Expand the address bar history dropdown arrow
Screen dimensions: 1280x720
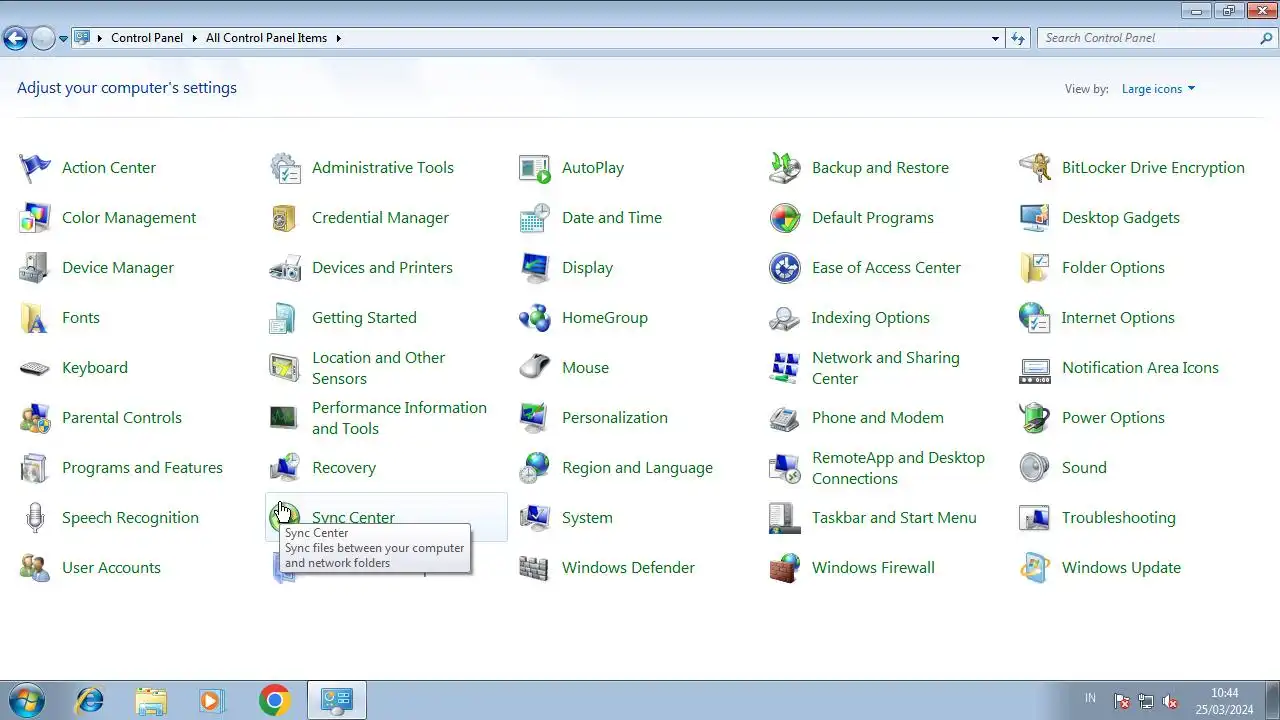995,38
